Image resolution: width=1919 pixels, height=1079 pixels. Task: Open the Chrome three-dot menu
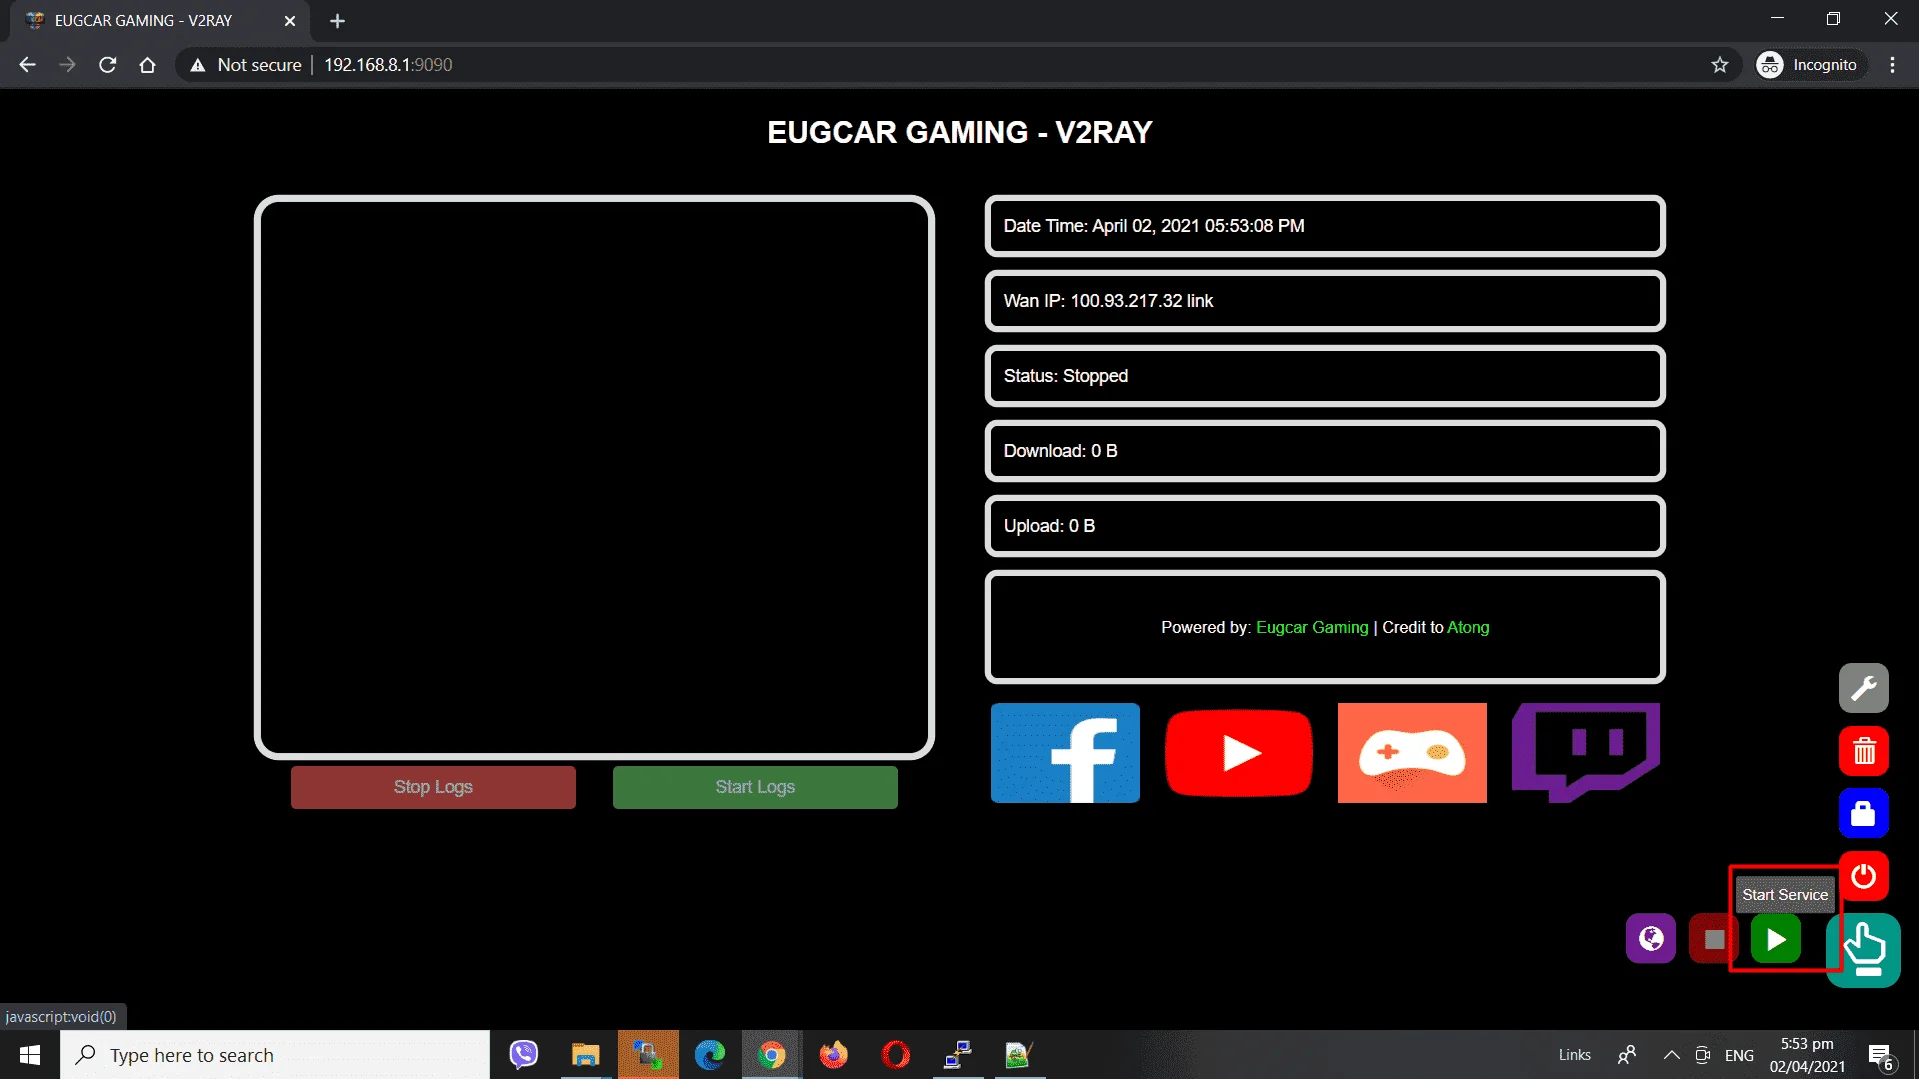point(1892,65)
